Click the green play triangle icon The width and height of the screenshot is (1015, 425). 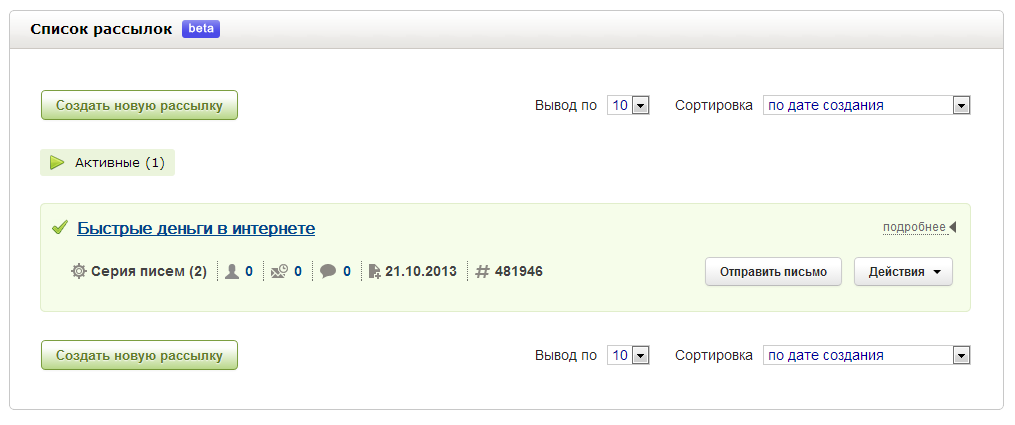57,162
